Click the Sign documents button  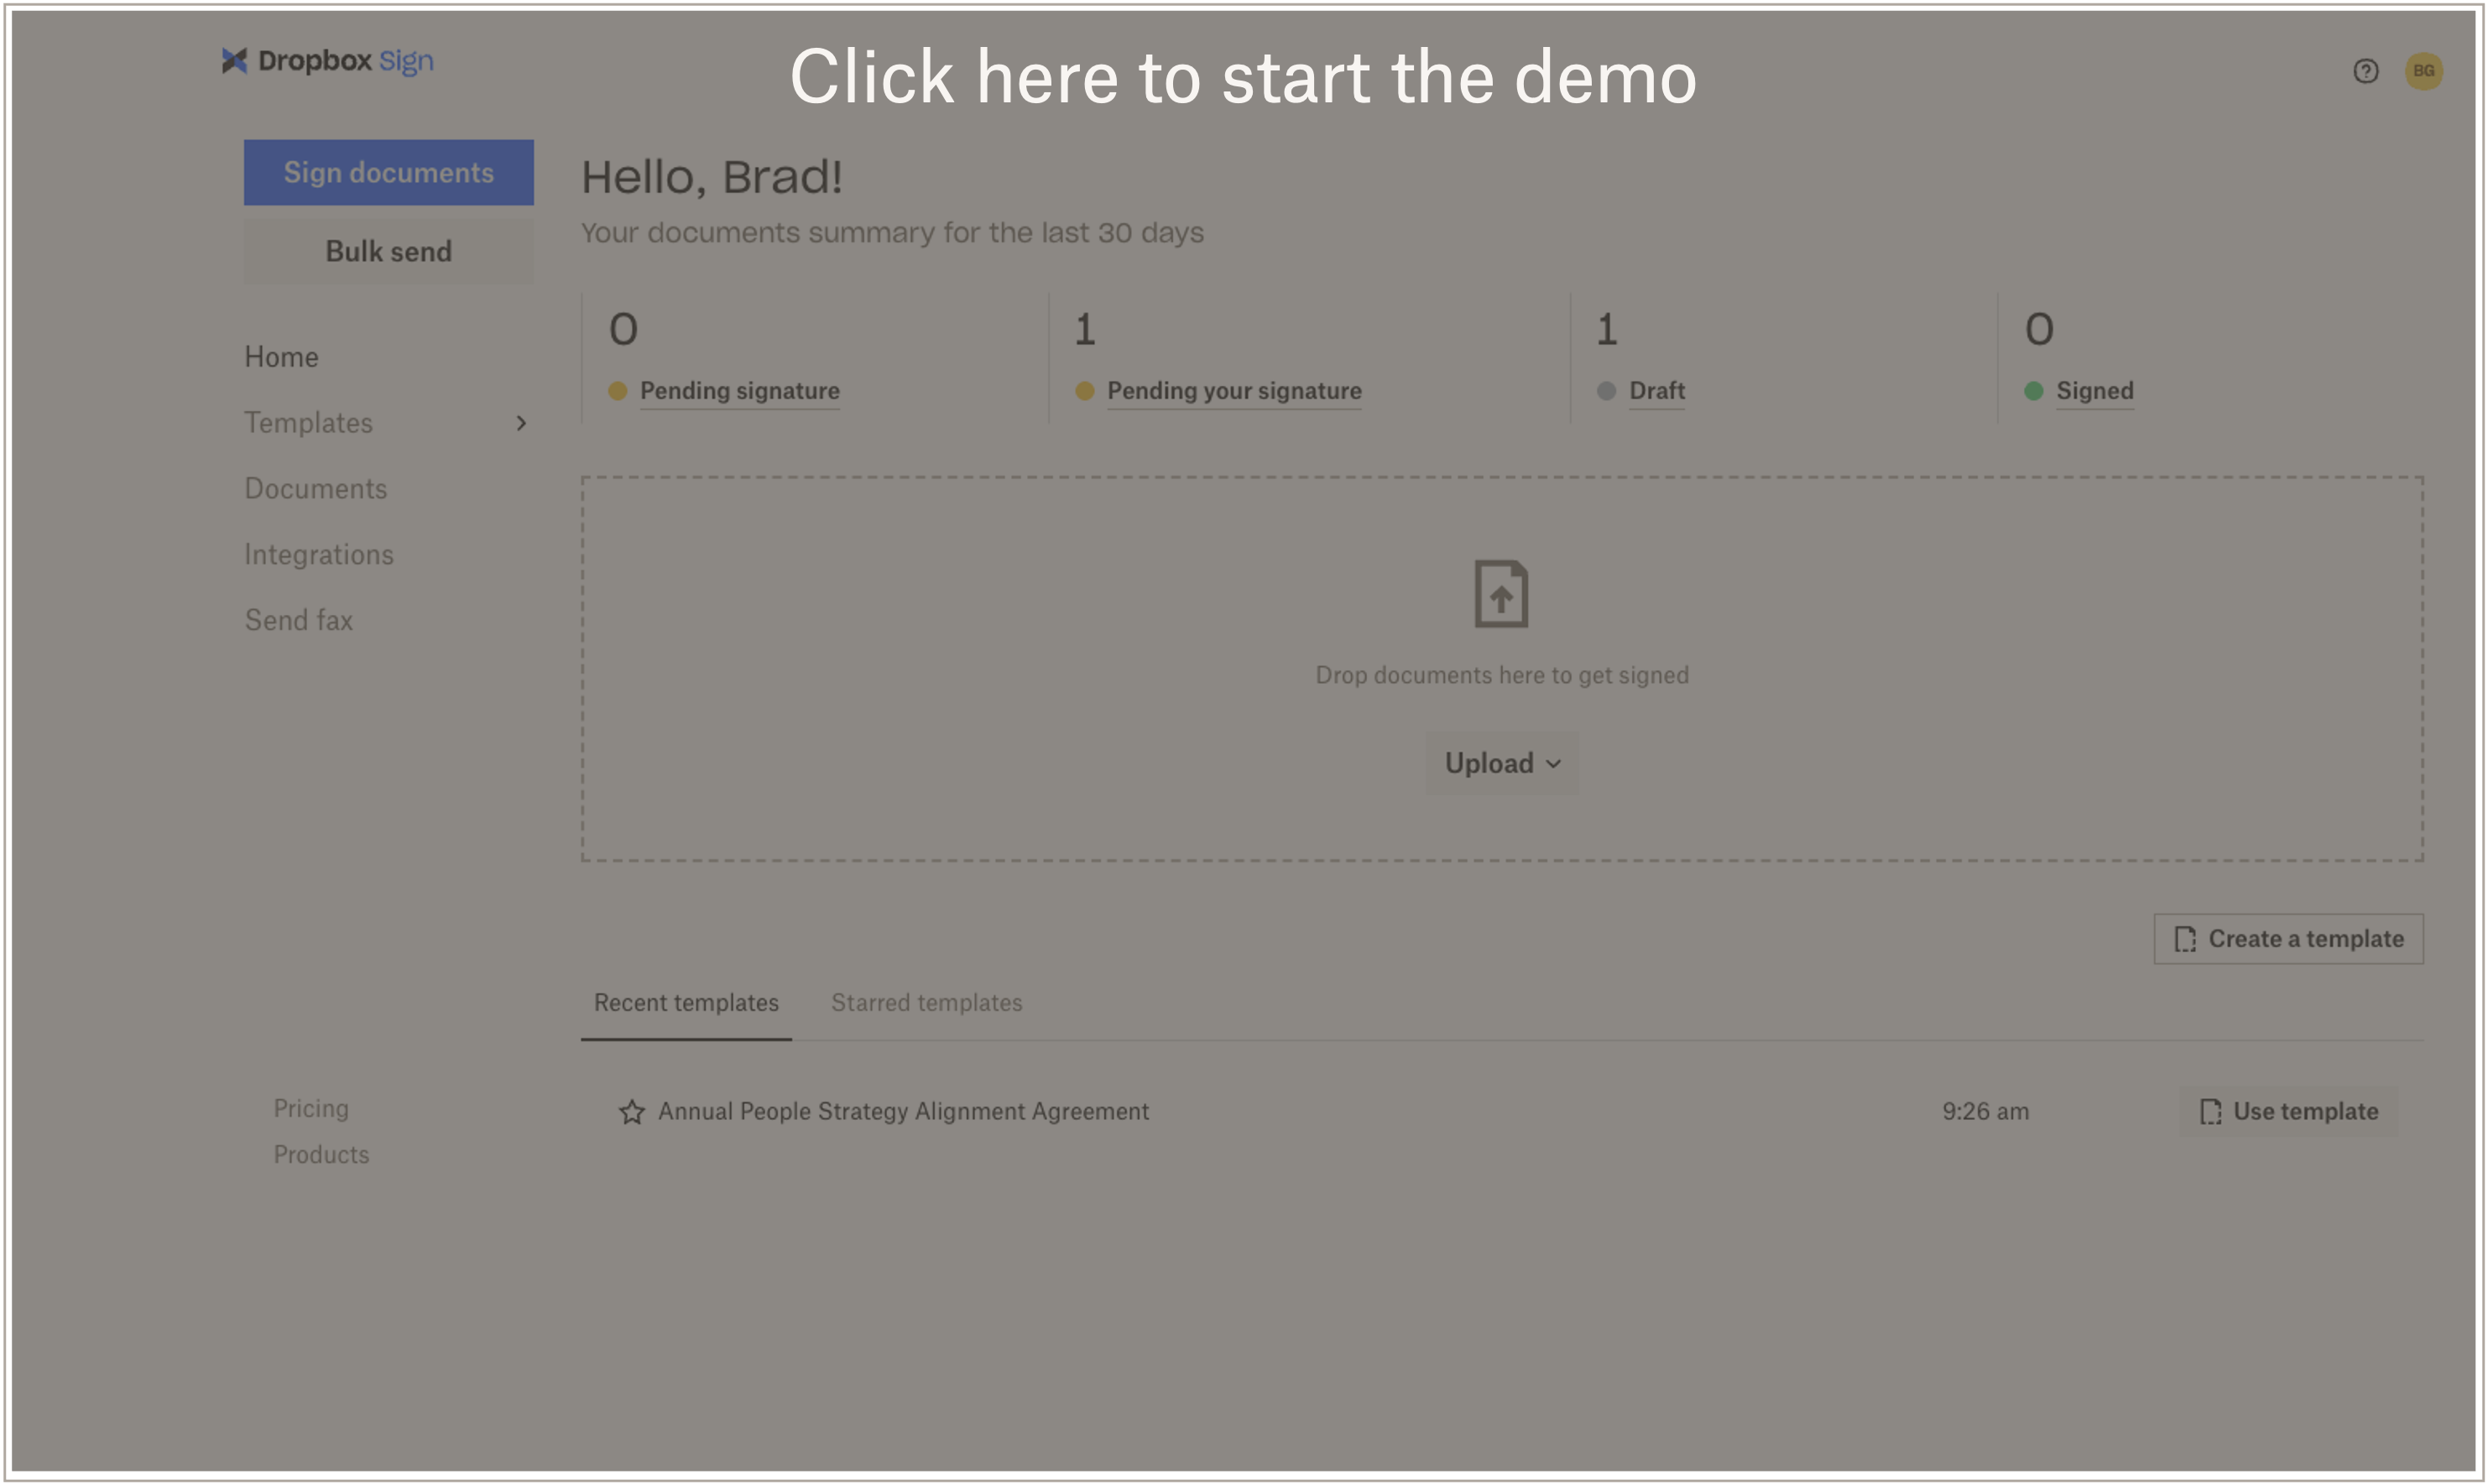[388, 171]
